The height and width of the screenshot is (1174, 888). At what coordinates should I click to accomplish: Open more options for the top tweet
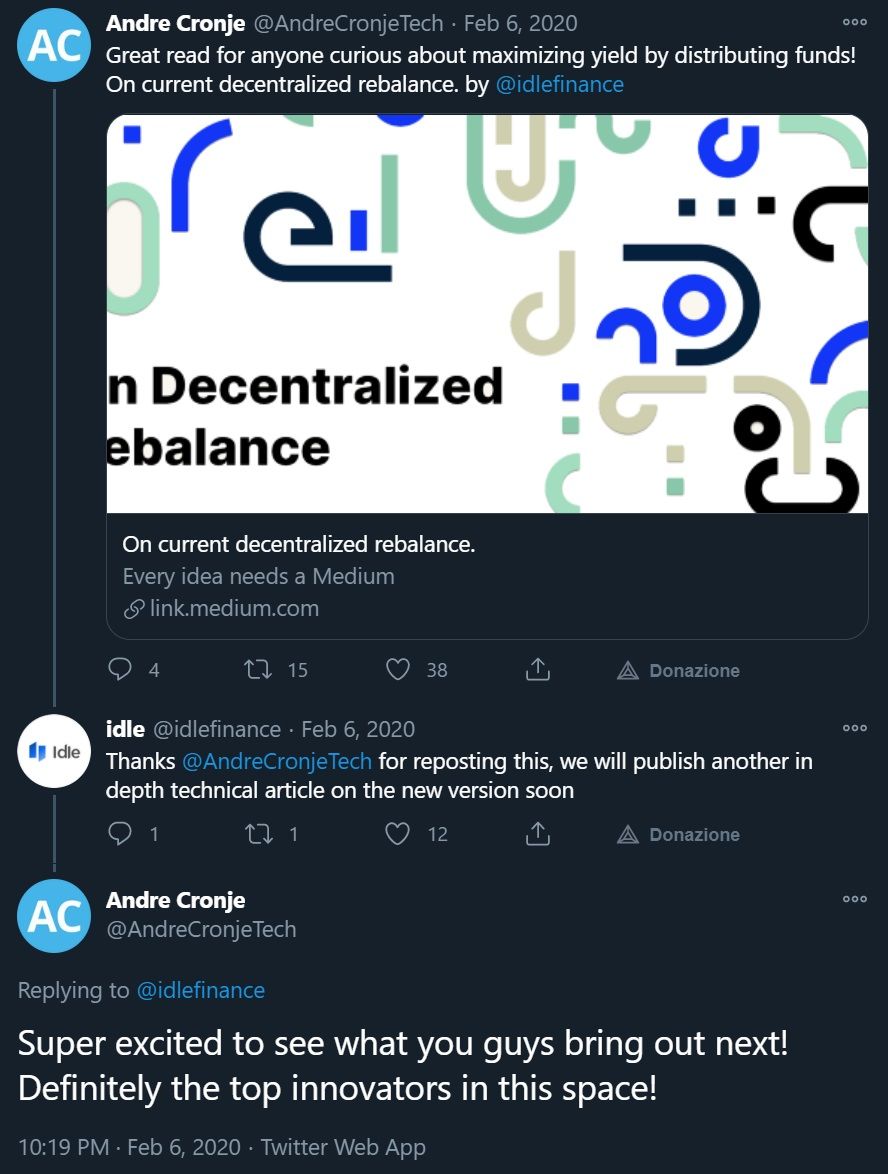[854, 22]
